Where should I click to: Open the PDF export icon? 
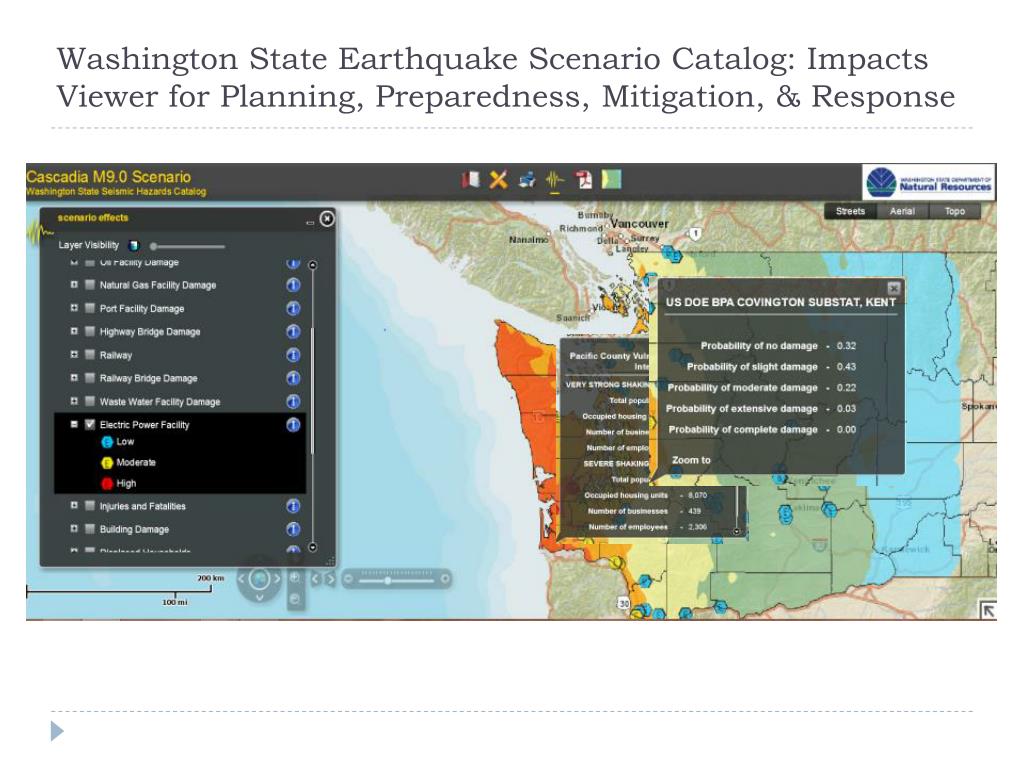point(583,179)
